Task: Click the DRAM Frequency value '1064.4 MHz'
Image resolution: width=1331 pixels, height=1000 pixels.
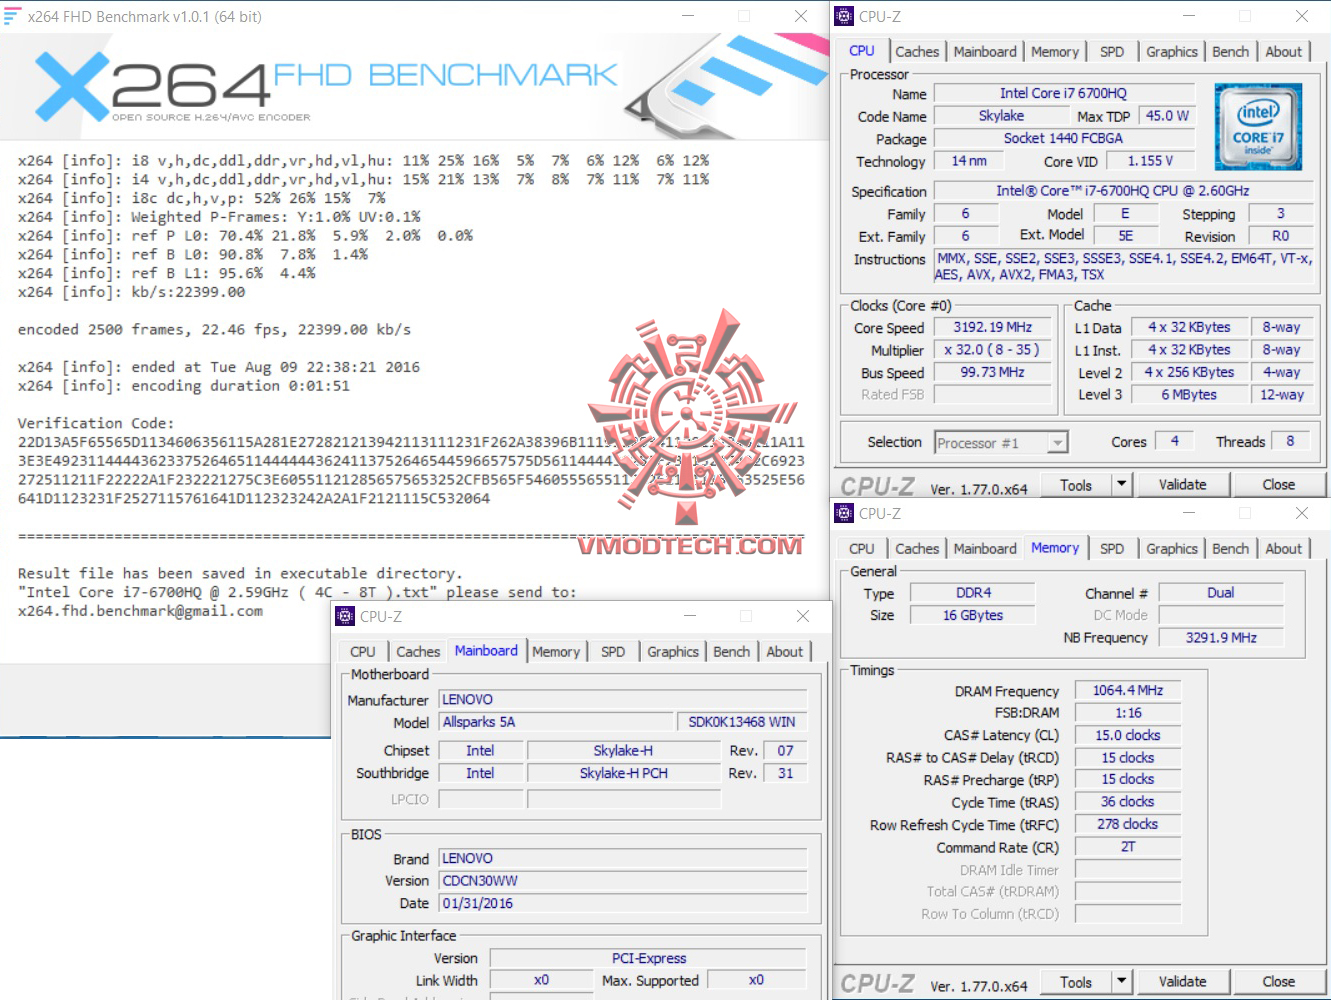Action: [1128, 690]
